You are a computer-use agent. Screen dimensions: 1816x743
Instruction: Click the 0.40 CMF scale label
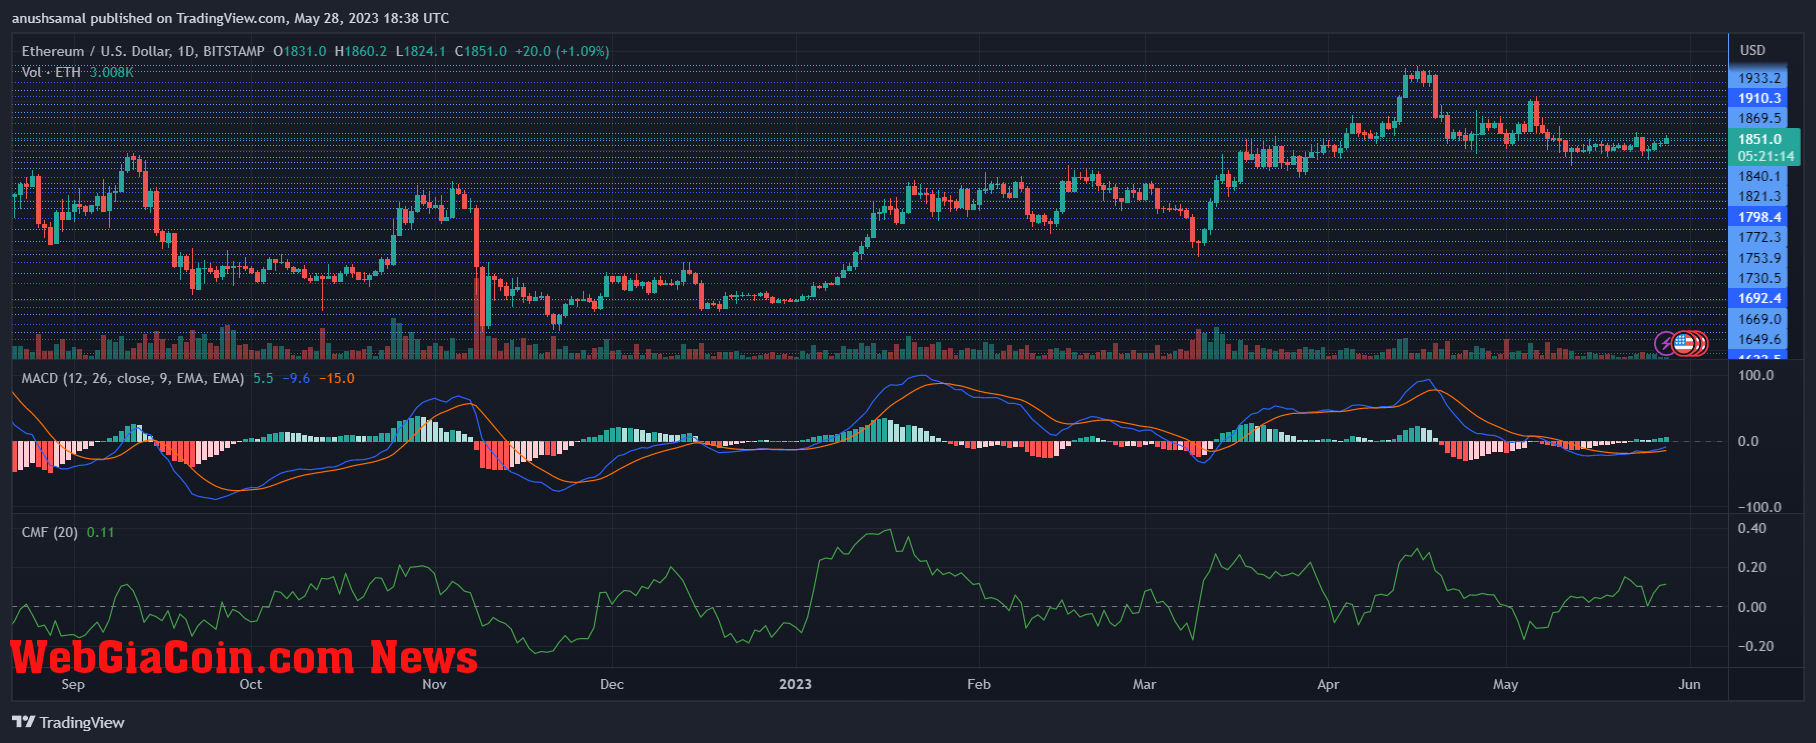click(1752, 528)
